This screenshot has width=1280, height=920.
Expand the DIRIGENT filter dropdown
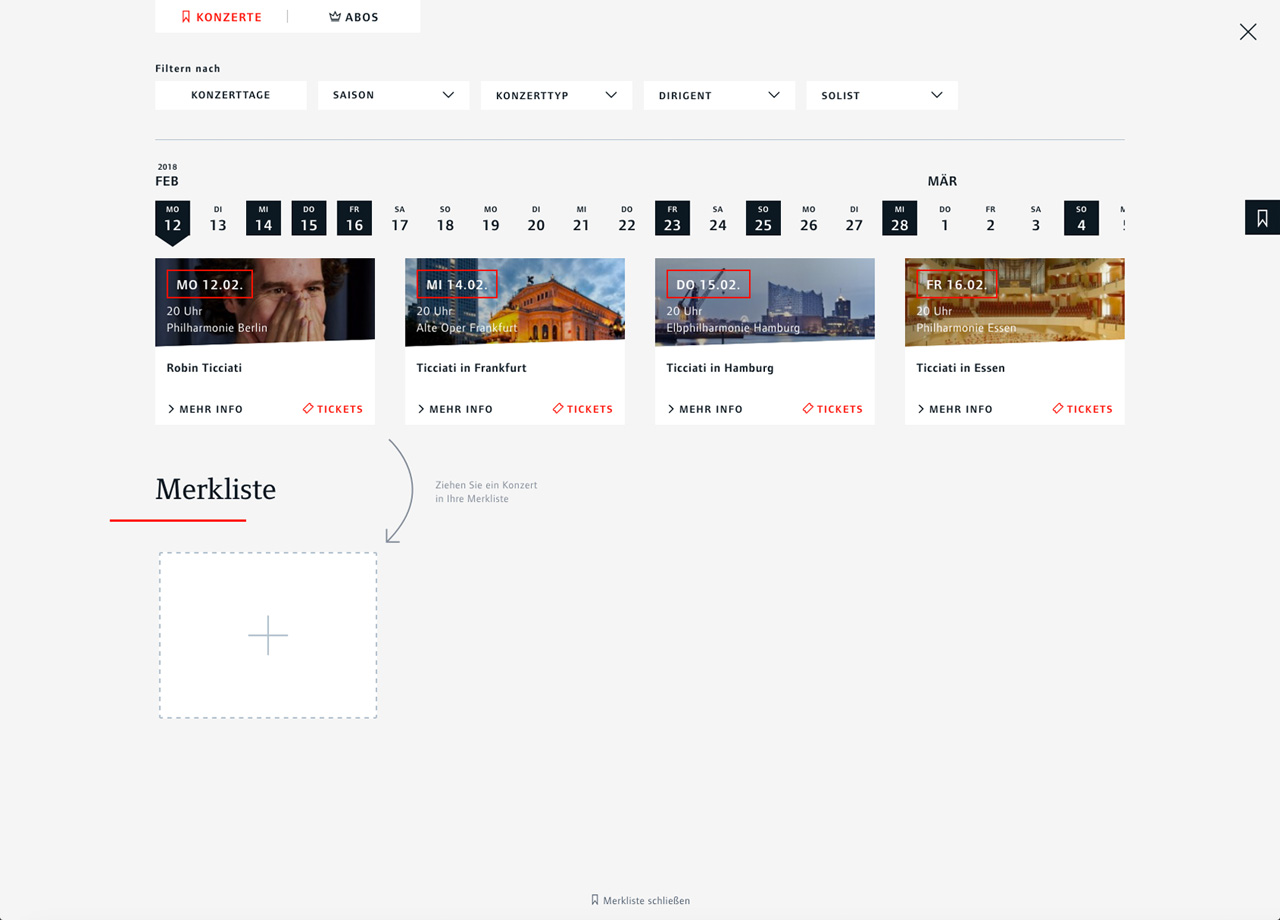tap(720, 95)
